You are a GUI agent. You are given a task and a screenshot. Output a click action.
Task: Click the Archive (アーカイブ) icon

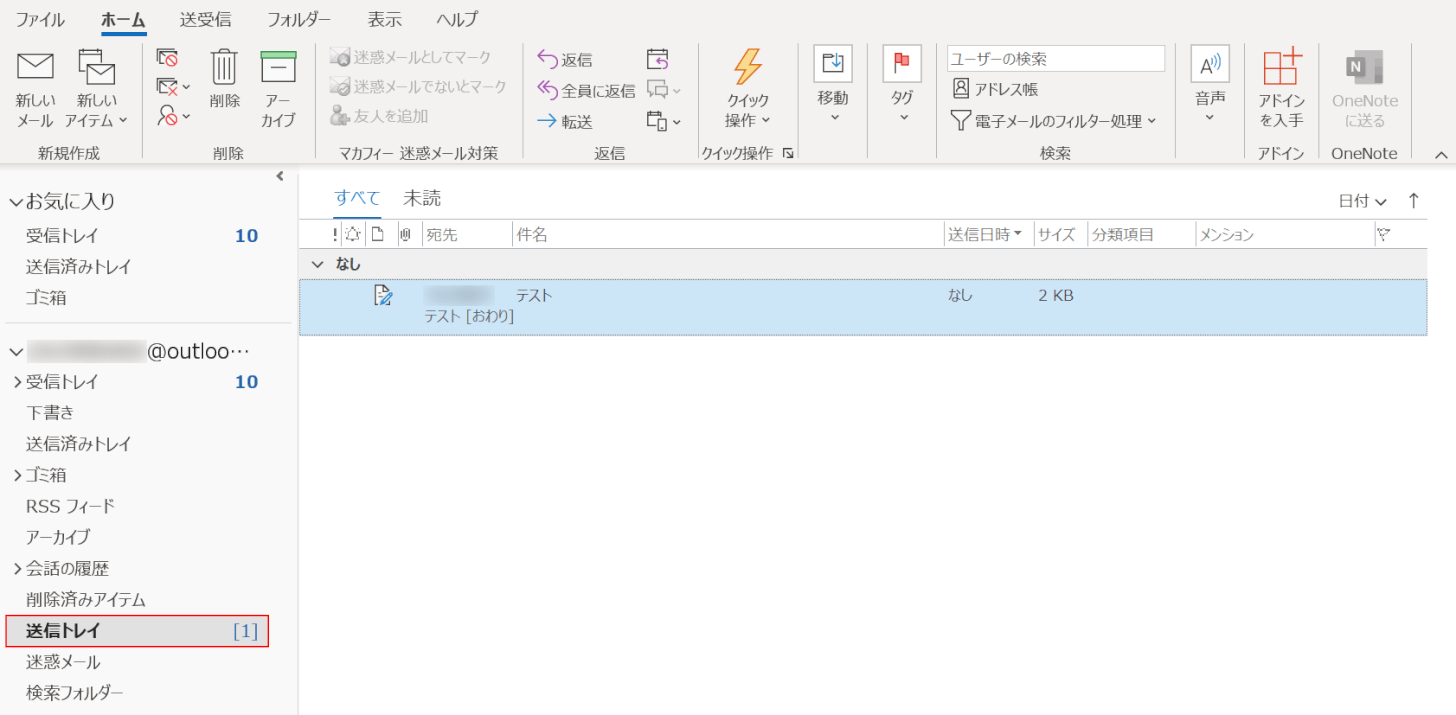[x=278, y=68]
